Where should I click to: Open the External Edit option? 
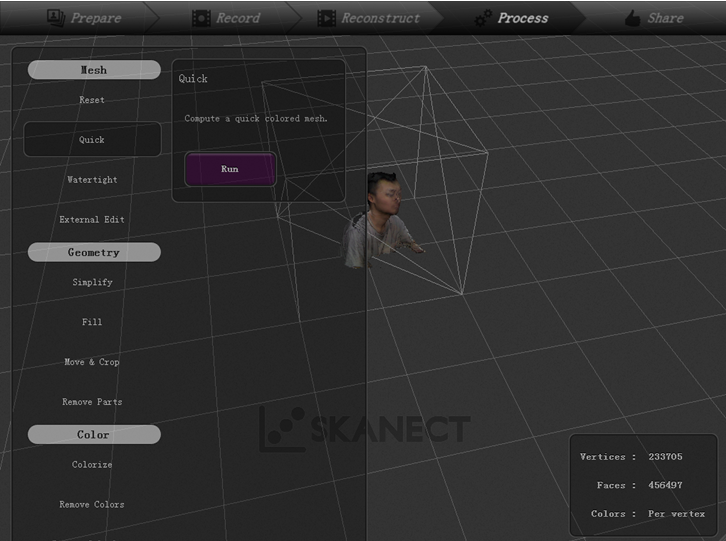(x=92, y=220)
